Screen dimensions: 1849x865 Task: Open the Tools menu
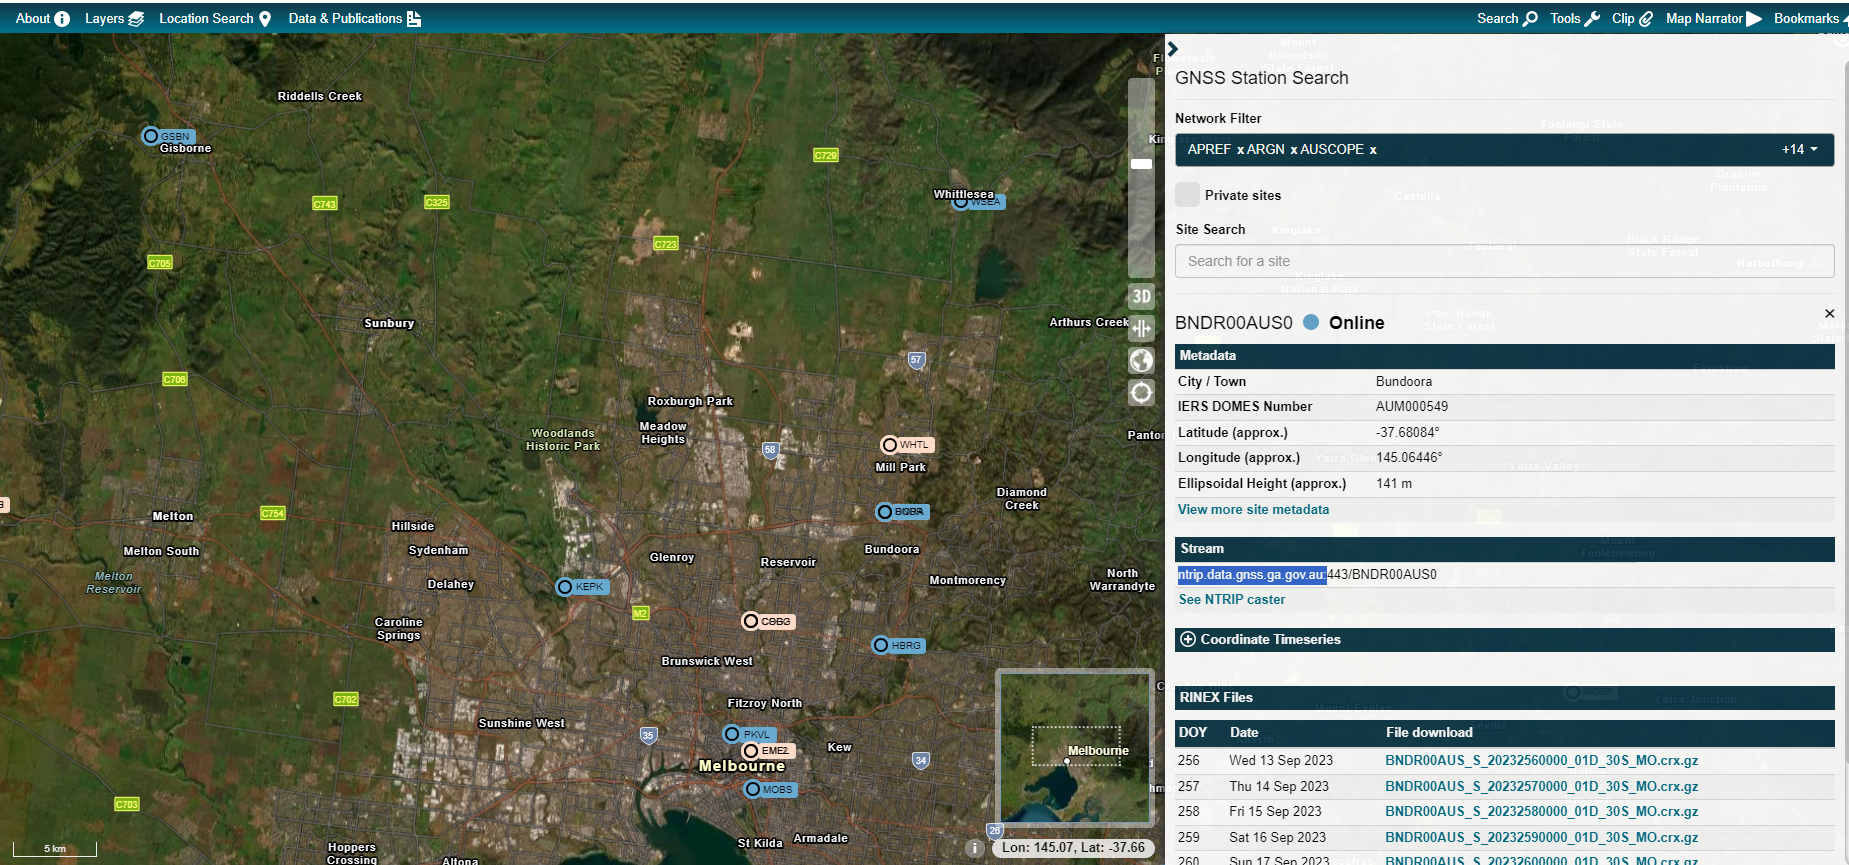pyautogui.click(x=1575, y=18)
